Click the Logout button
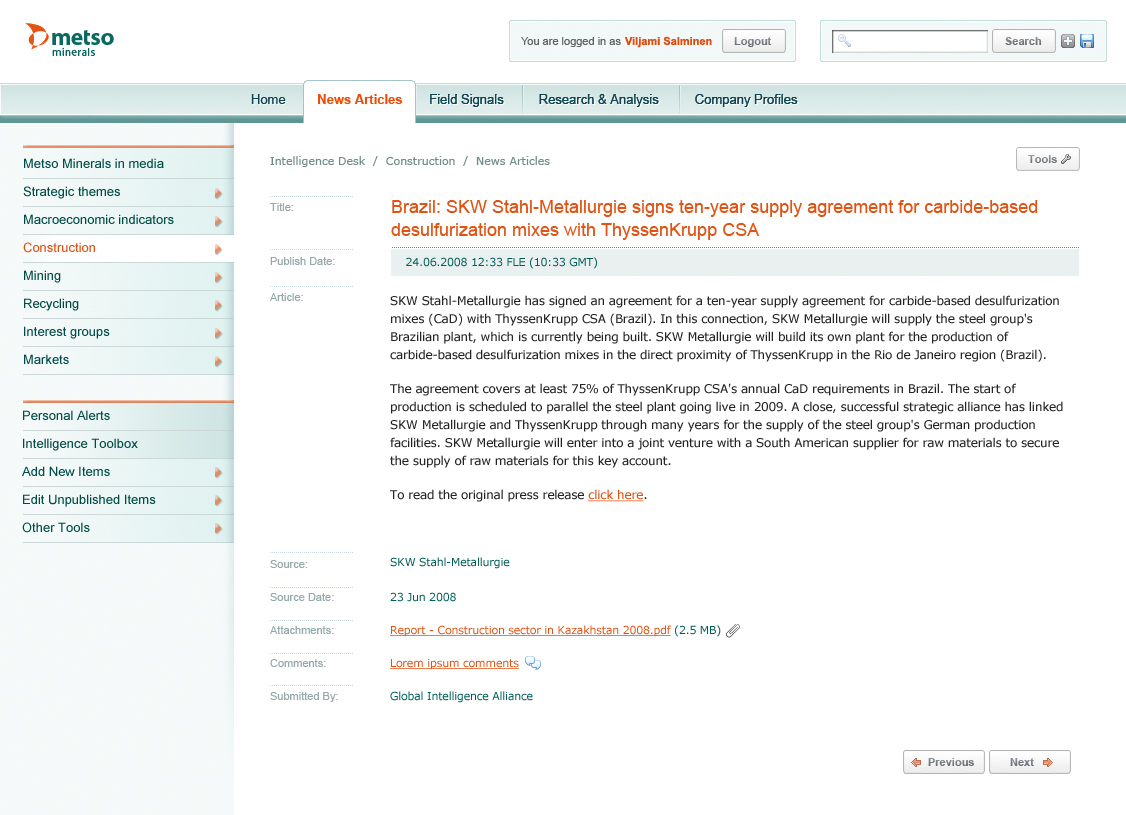The width and height of the screenshot is (1126, 815). [x=753, y=41]
